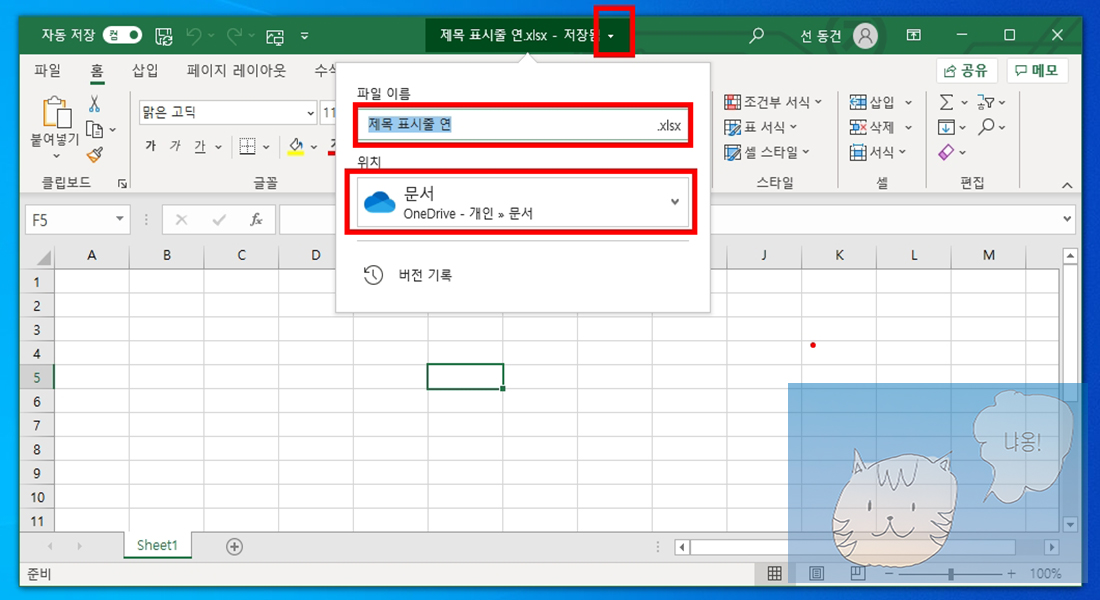The image size is (1100, 600).
Task: Open the clipboard group dialog launcher
Action: click(x=123, y=183)
